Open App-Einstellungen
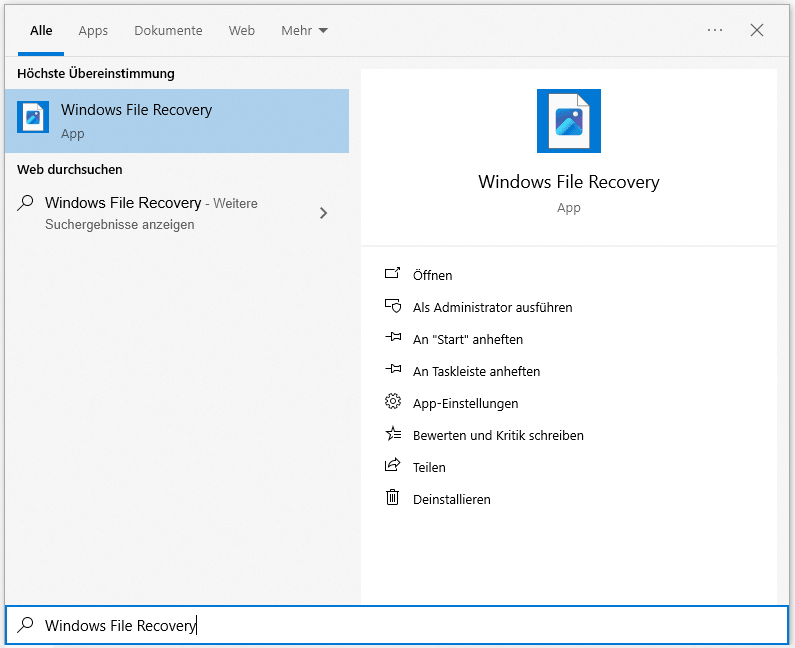 pyautogui.click(x=465, y=404)
